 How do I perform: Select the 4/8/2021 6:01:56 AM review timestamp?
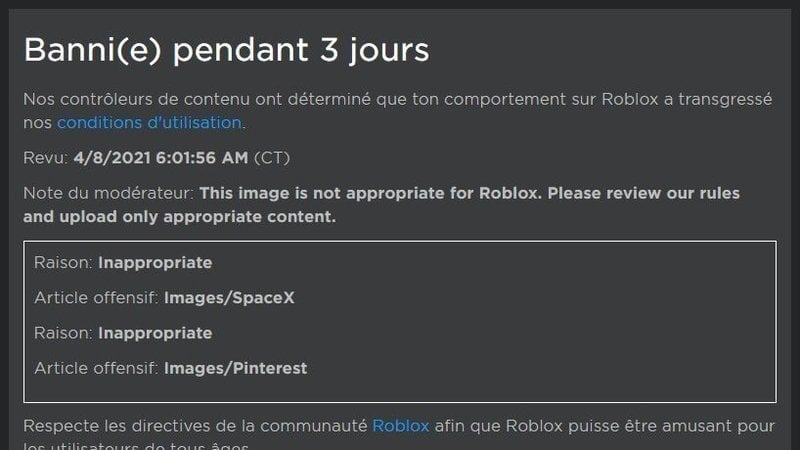point(161,158)
